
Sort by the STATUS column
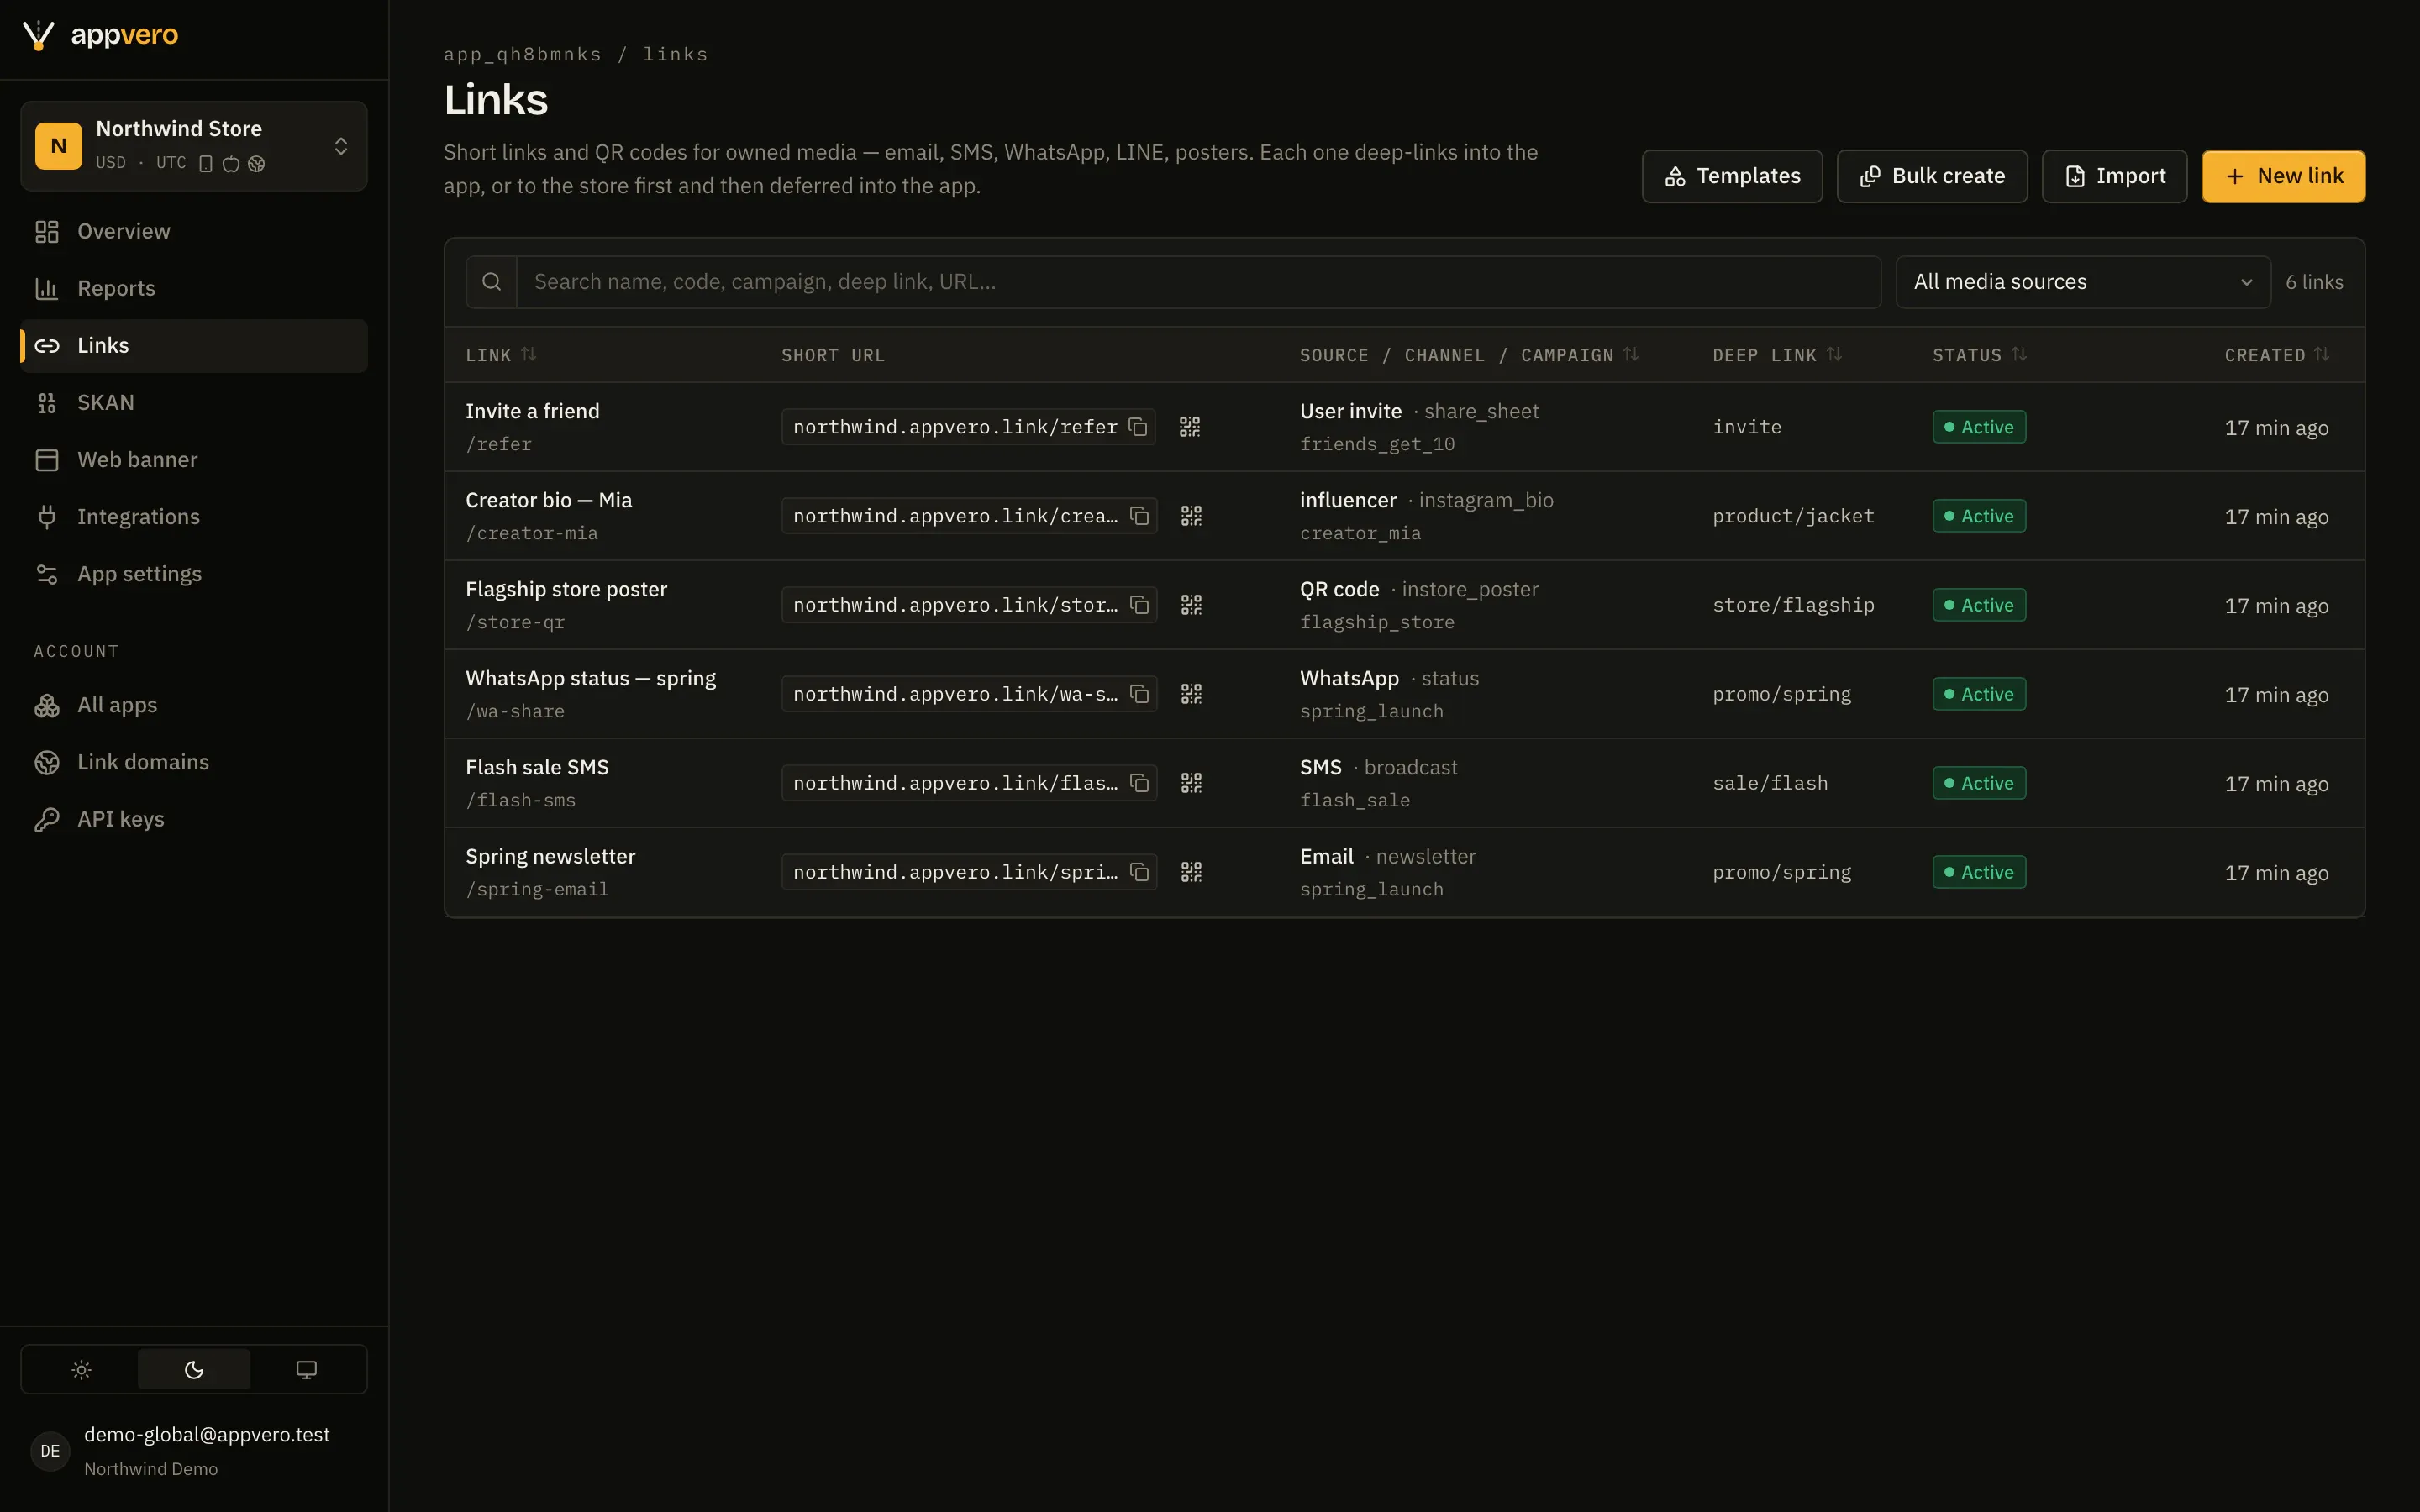(1980, 355)
